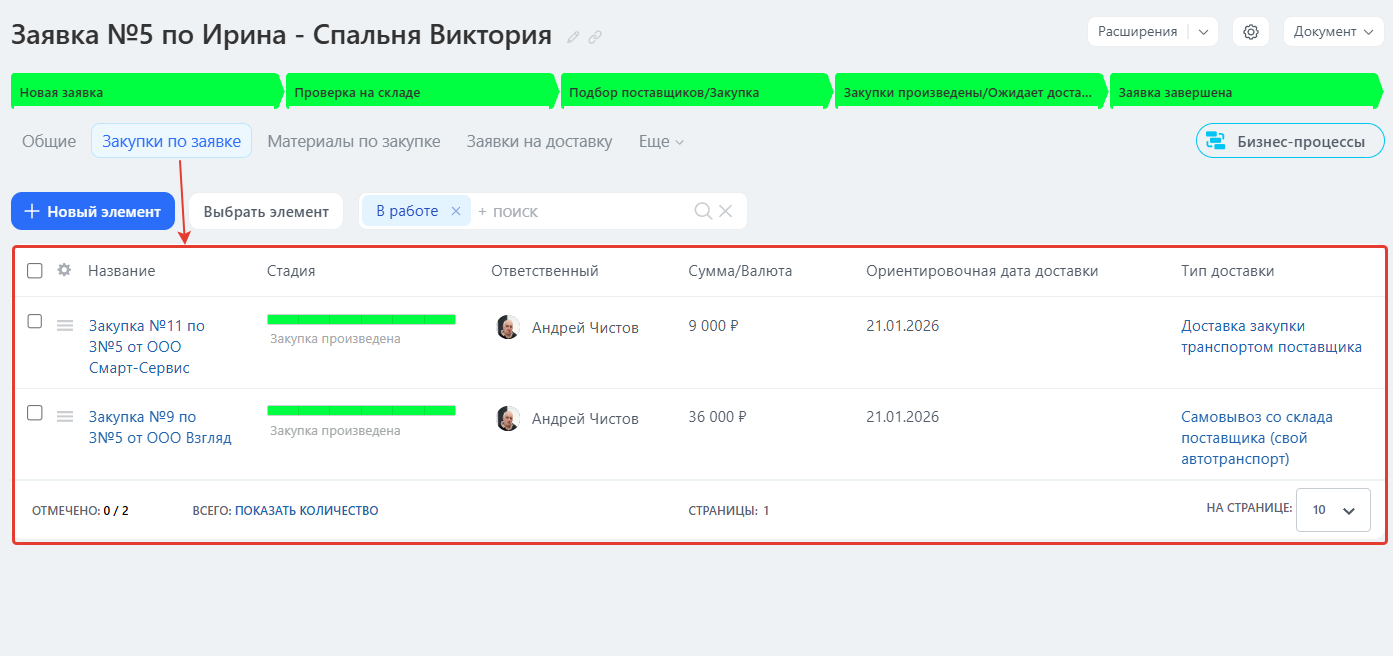Check the Закупка №9 row checkbox
The height and width of the screenshot is (656, 1393).
pos(35,413)
